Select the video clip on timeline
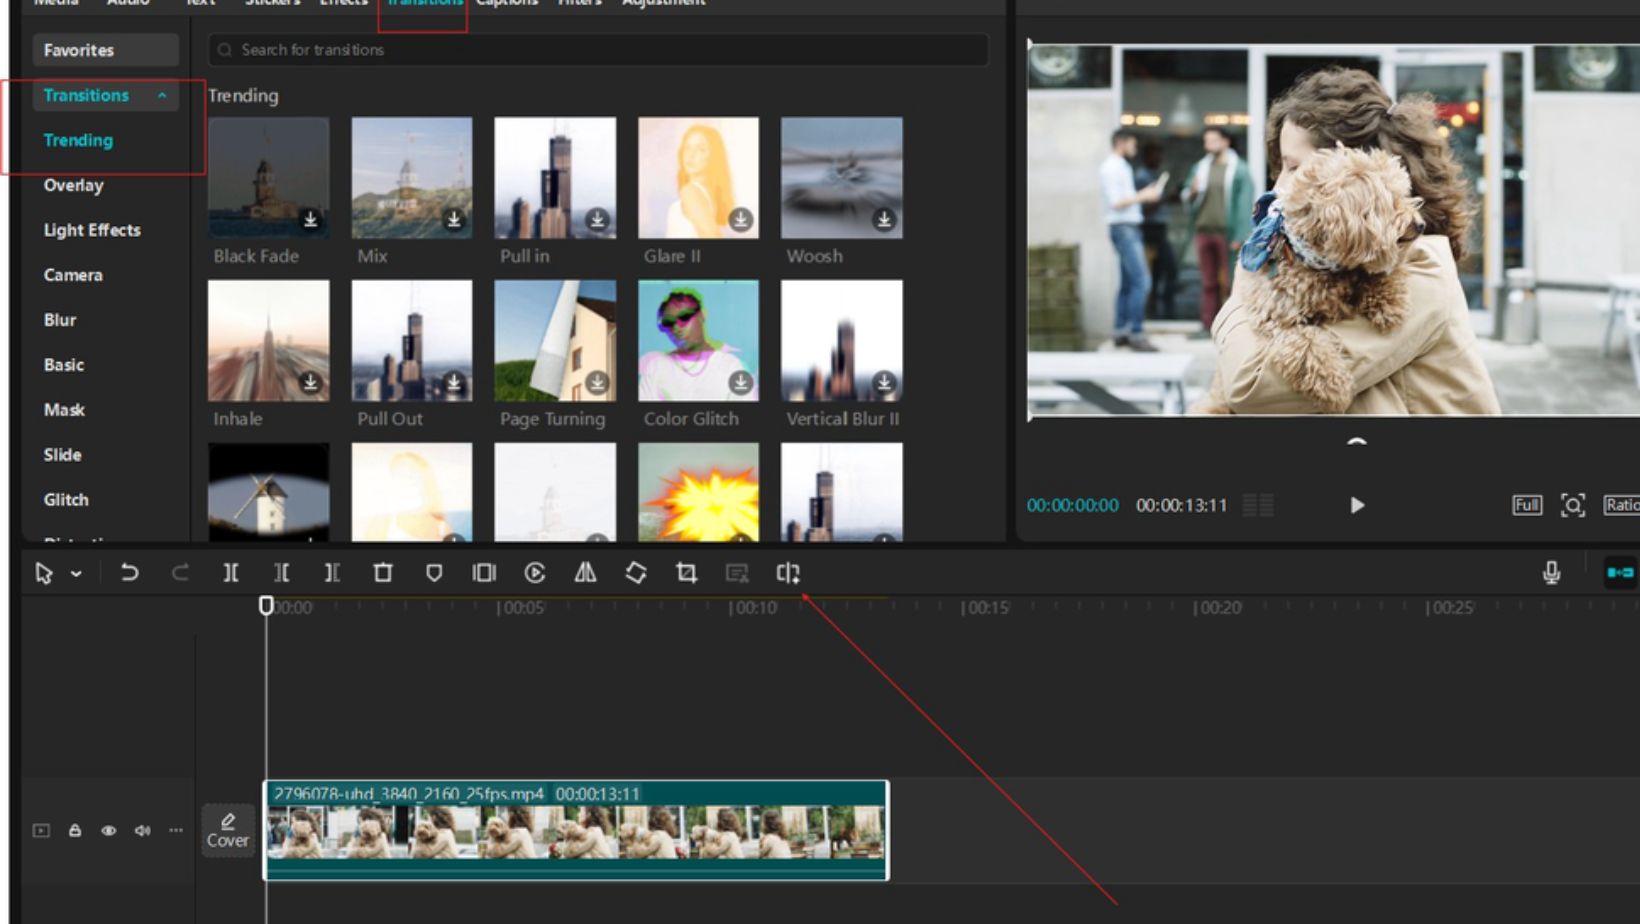Image resolution: width=1640 pixels, height=924 pixels. click(x=576, y=830)
